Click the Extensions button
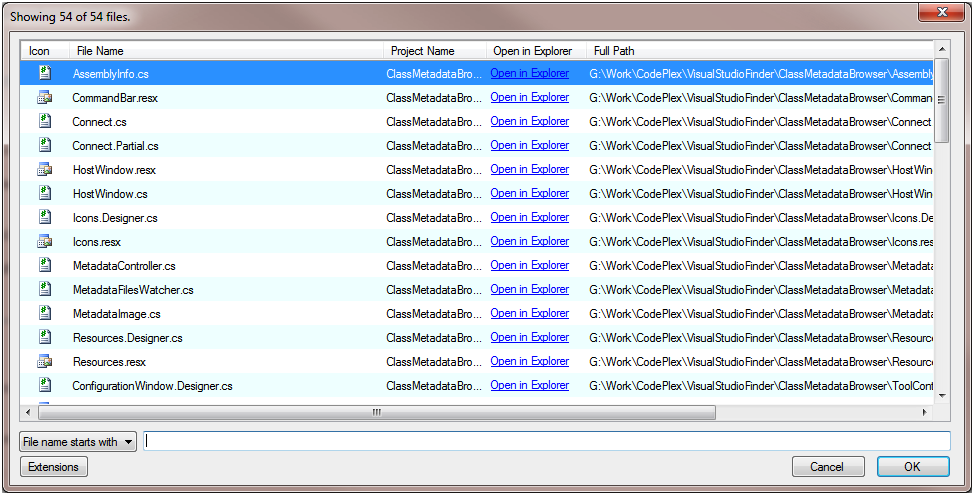Image resolution: width=973 pixels, height=495 pixels. (53, 467)
